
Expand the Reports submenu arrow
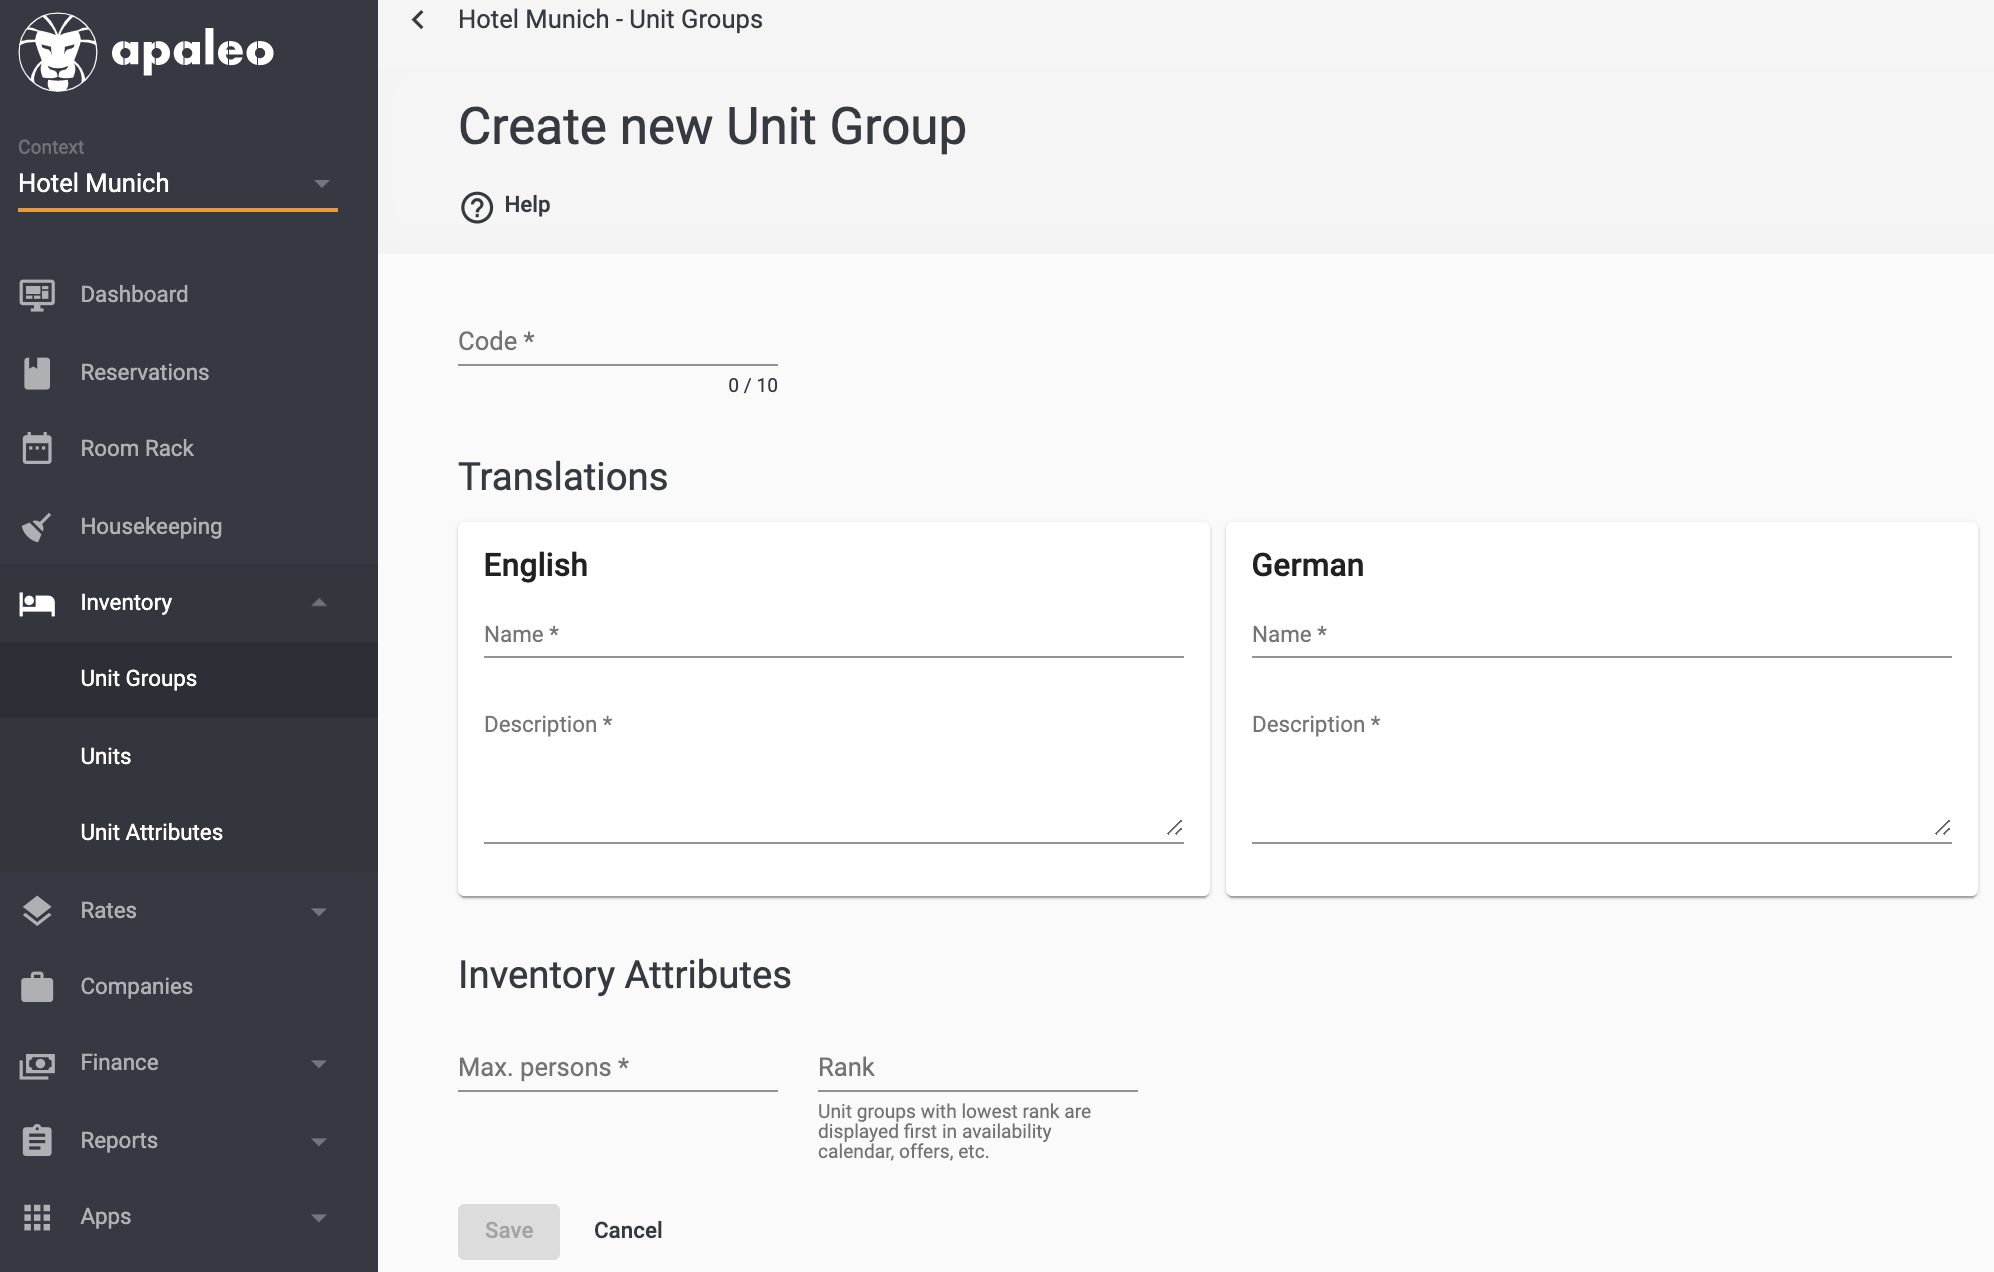[319, 1141]
